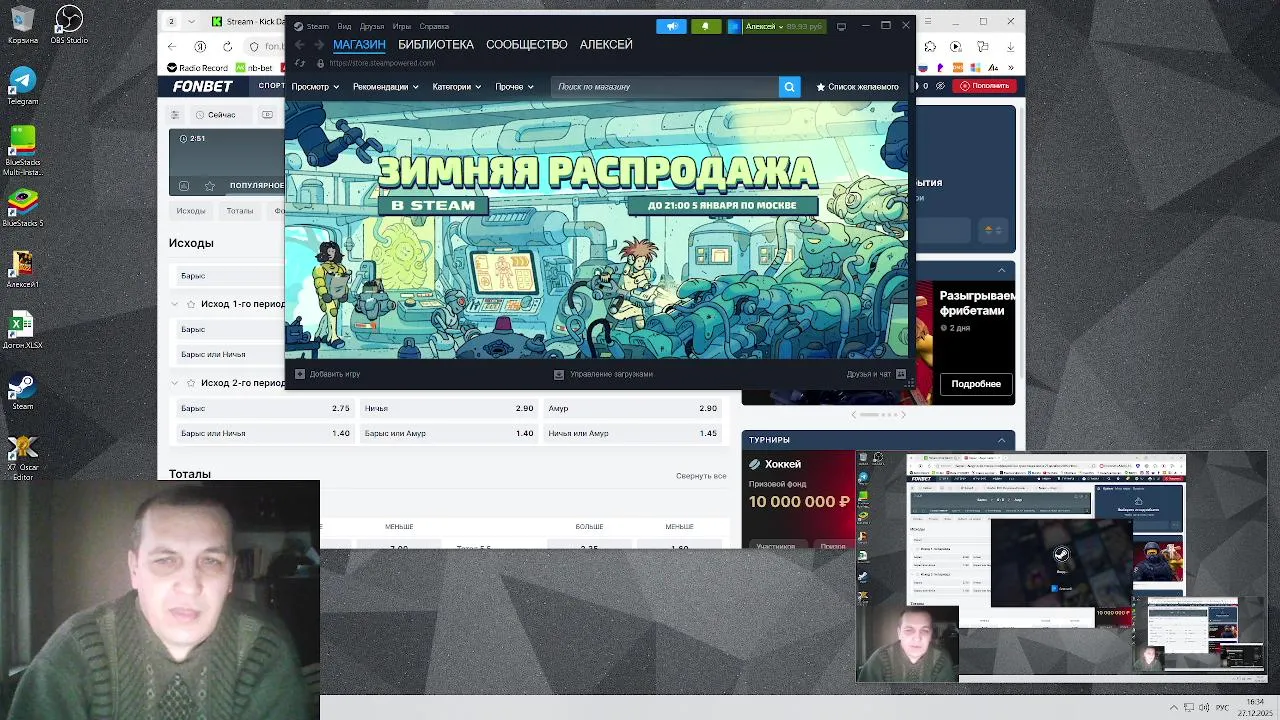This screenshot has width=1280, height=720.
Task: Click the Fonbet video broadcast icon
Action: tap(267, 115)
